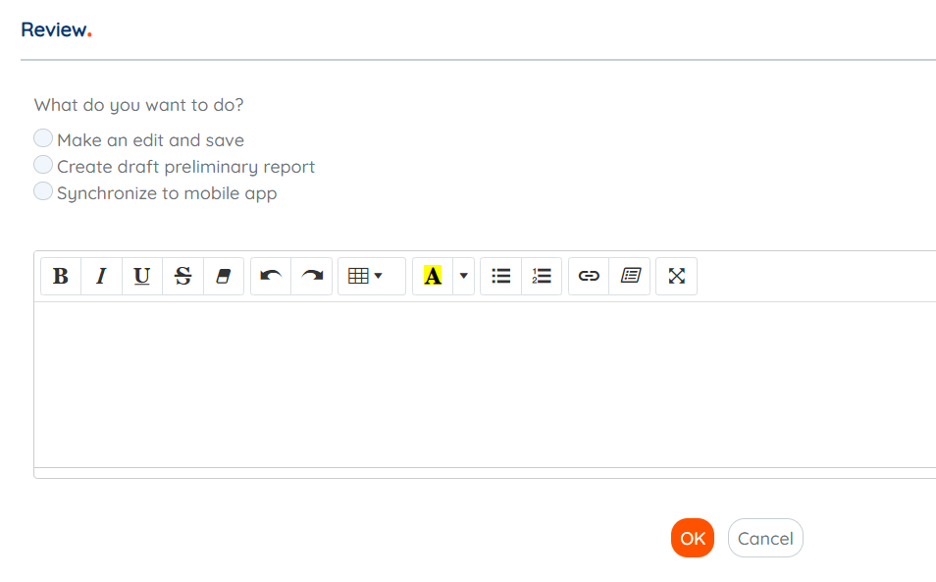Click inside the rich text editing area

pos(485,384)
